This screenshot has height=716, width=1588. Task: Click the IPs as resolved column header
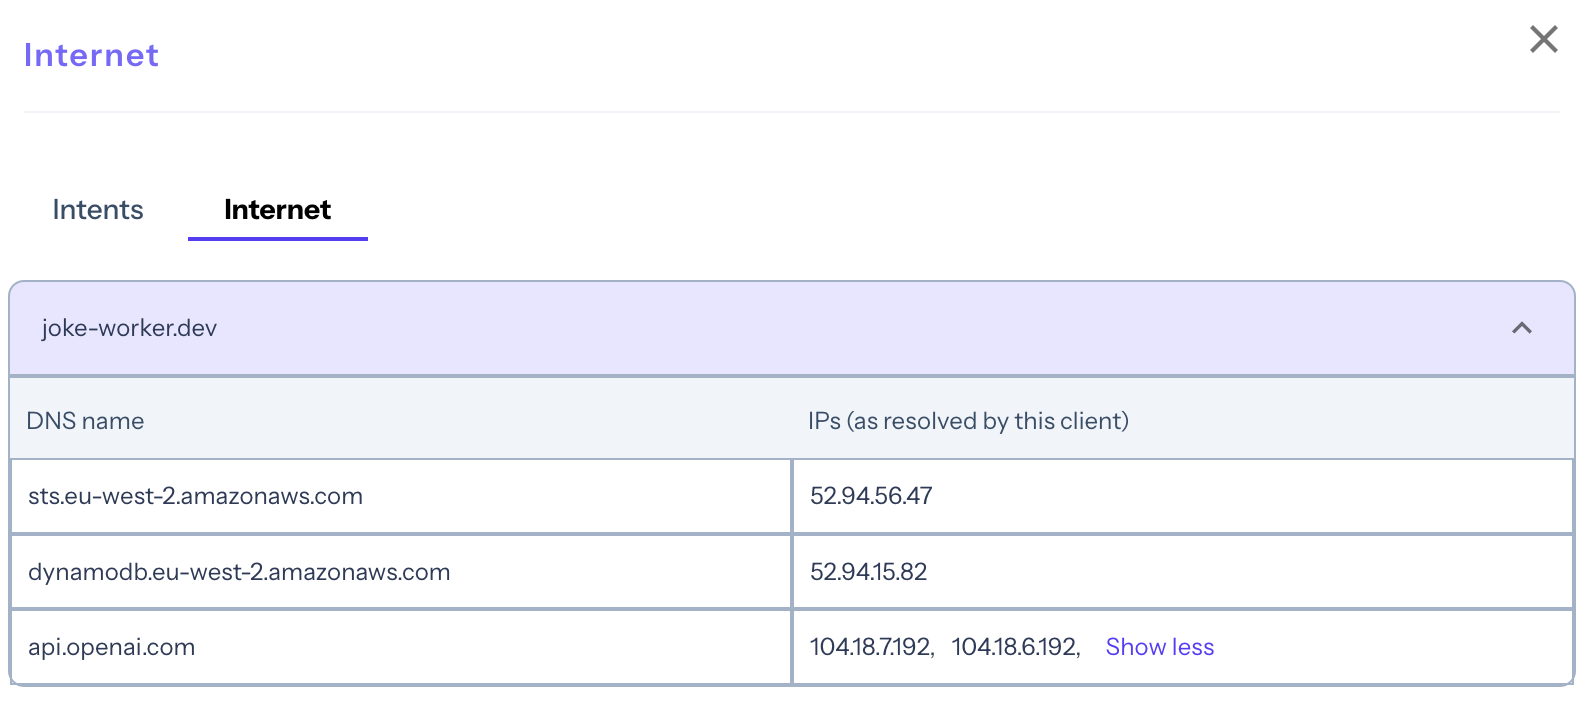pyautogui.click(x=968, y=421)
